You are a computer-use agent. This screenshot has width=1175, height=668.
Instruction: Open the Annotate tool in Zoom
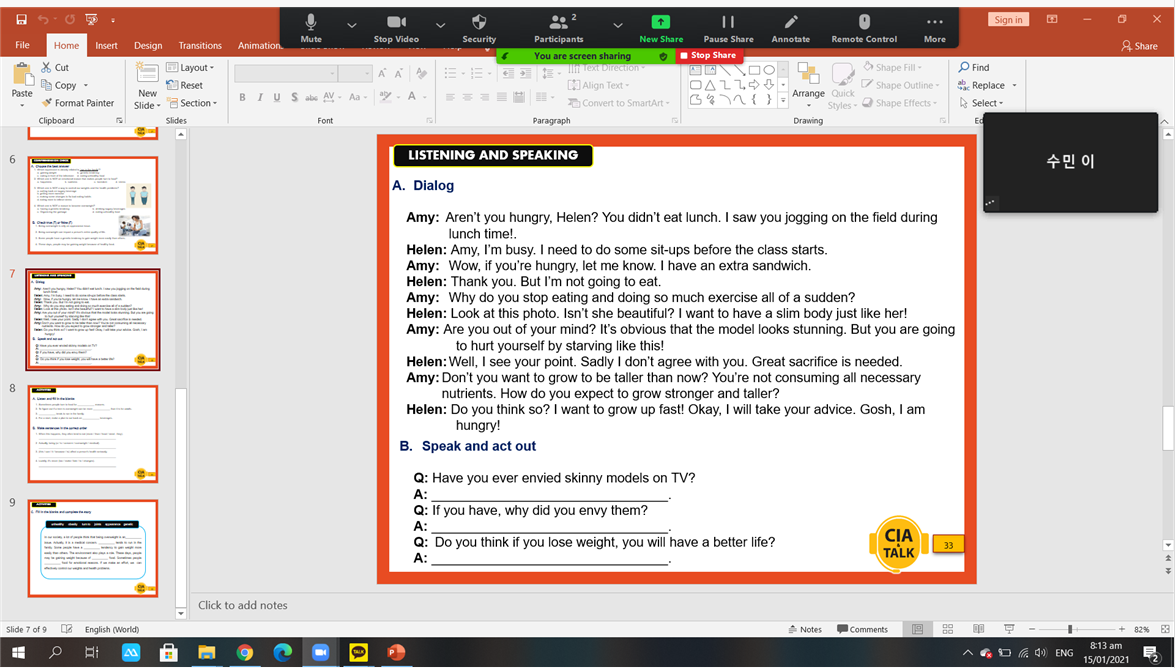coord(791,28)
